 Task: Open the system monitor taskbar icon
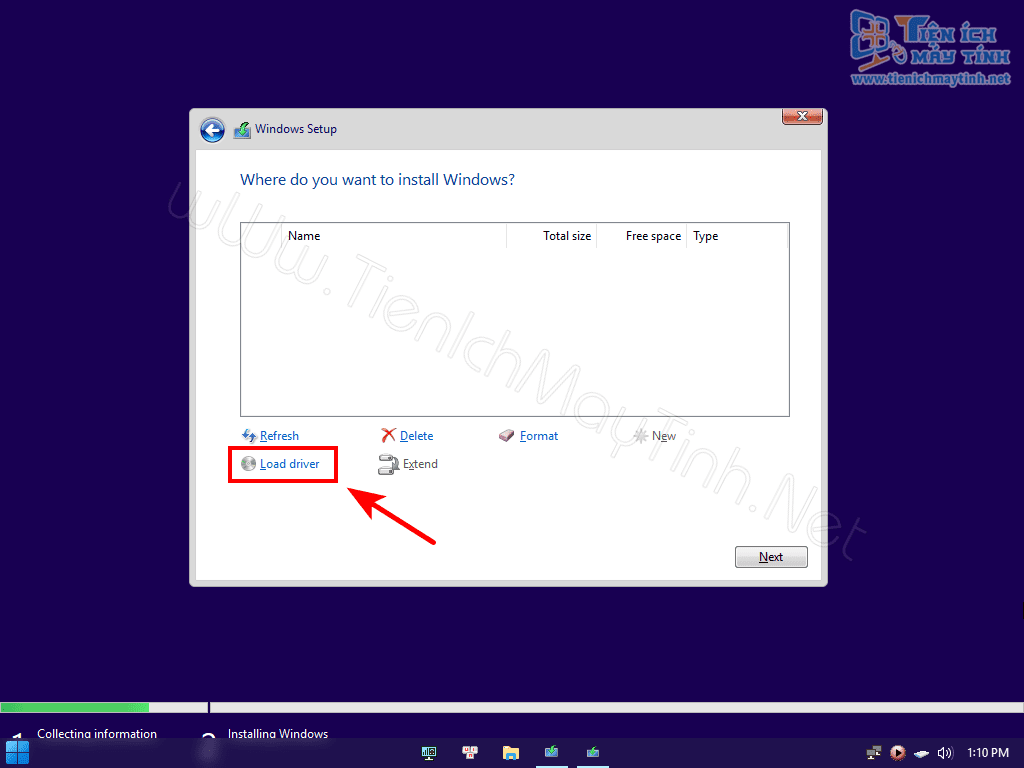[x=429, y=752]
